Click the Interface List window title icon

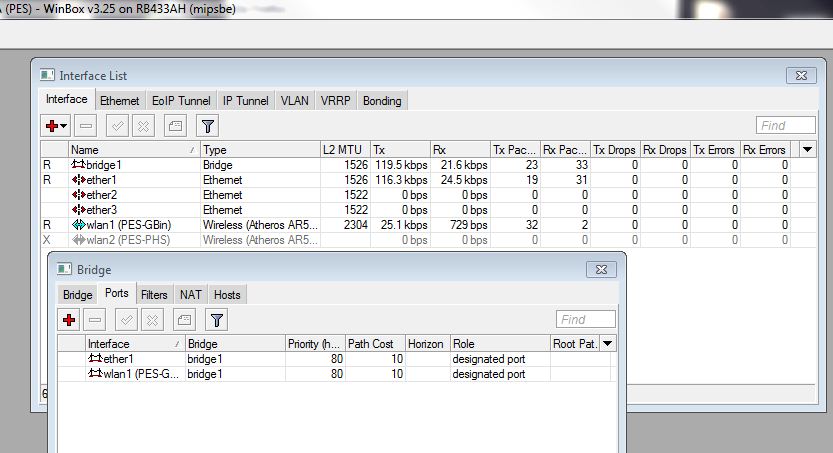(48, 75)
